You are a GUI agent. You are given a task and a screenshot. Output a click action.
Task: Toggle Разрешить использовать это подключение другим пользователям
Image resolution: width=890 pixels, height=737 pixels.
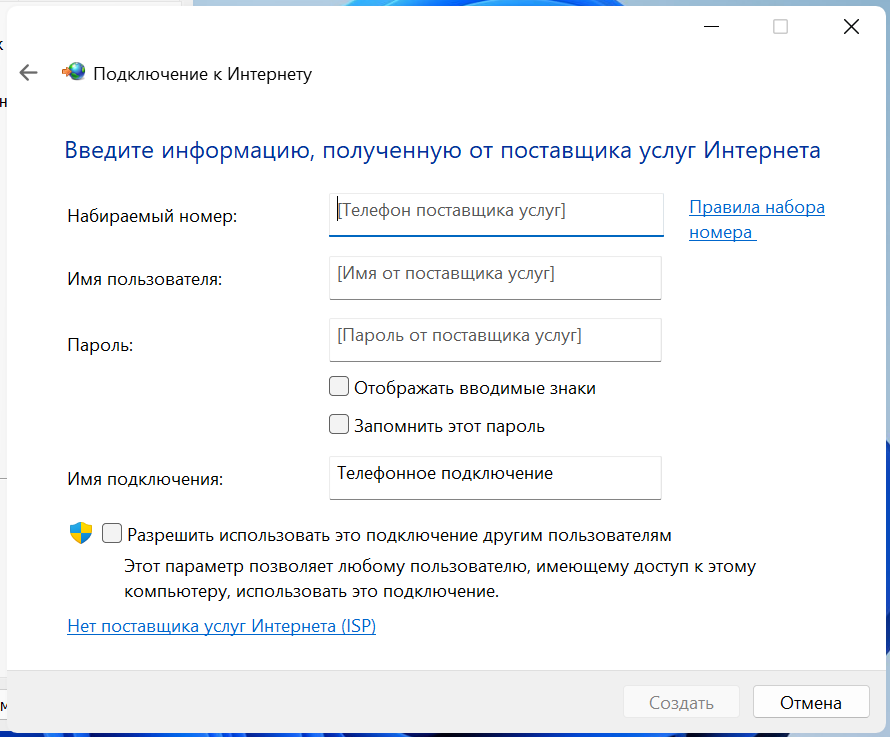point(112,534)
